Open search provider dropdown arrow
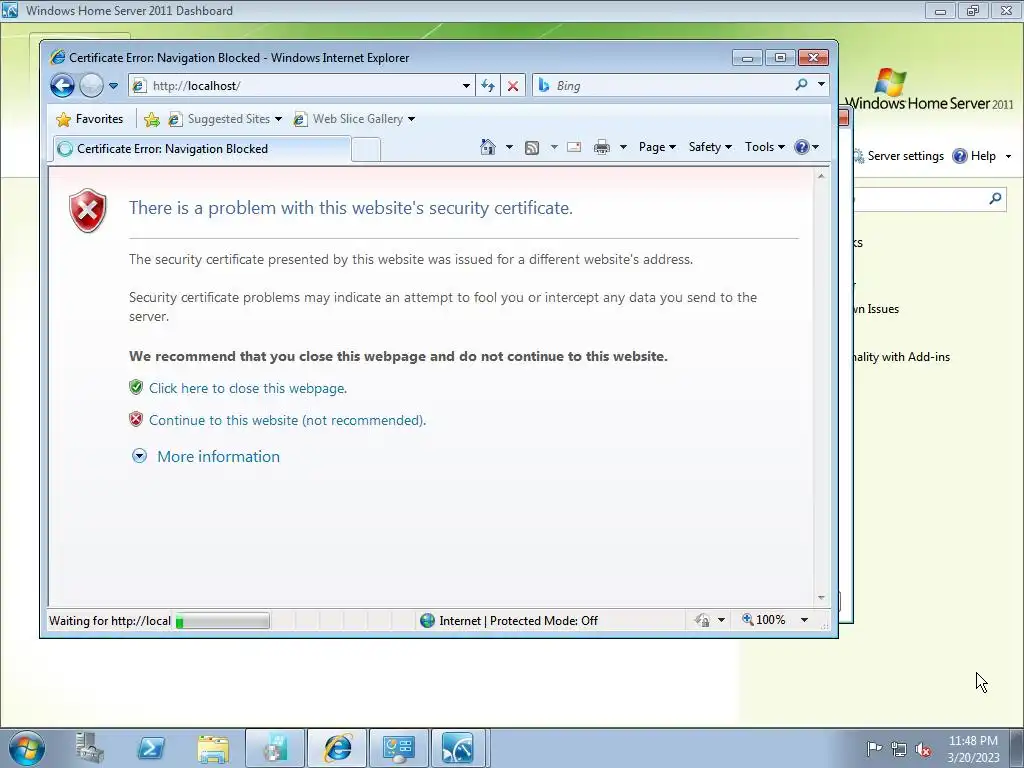This screenshot has height=768, width=1024. click(821, 84)
